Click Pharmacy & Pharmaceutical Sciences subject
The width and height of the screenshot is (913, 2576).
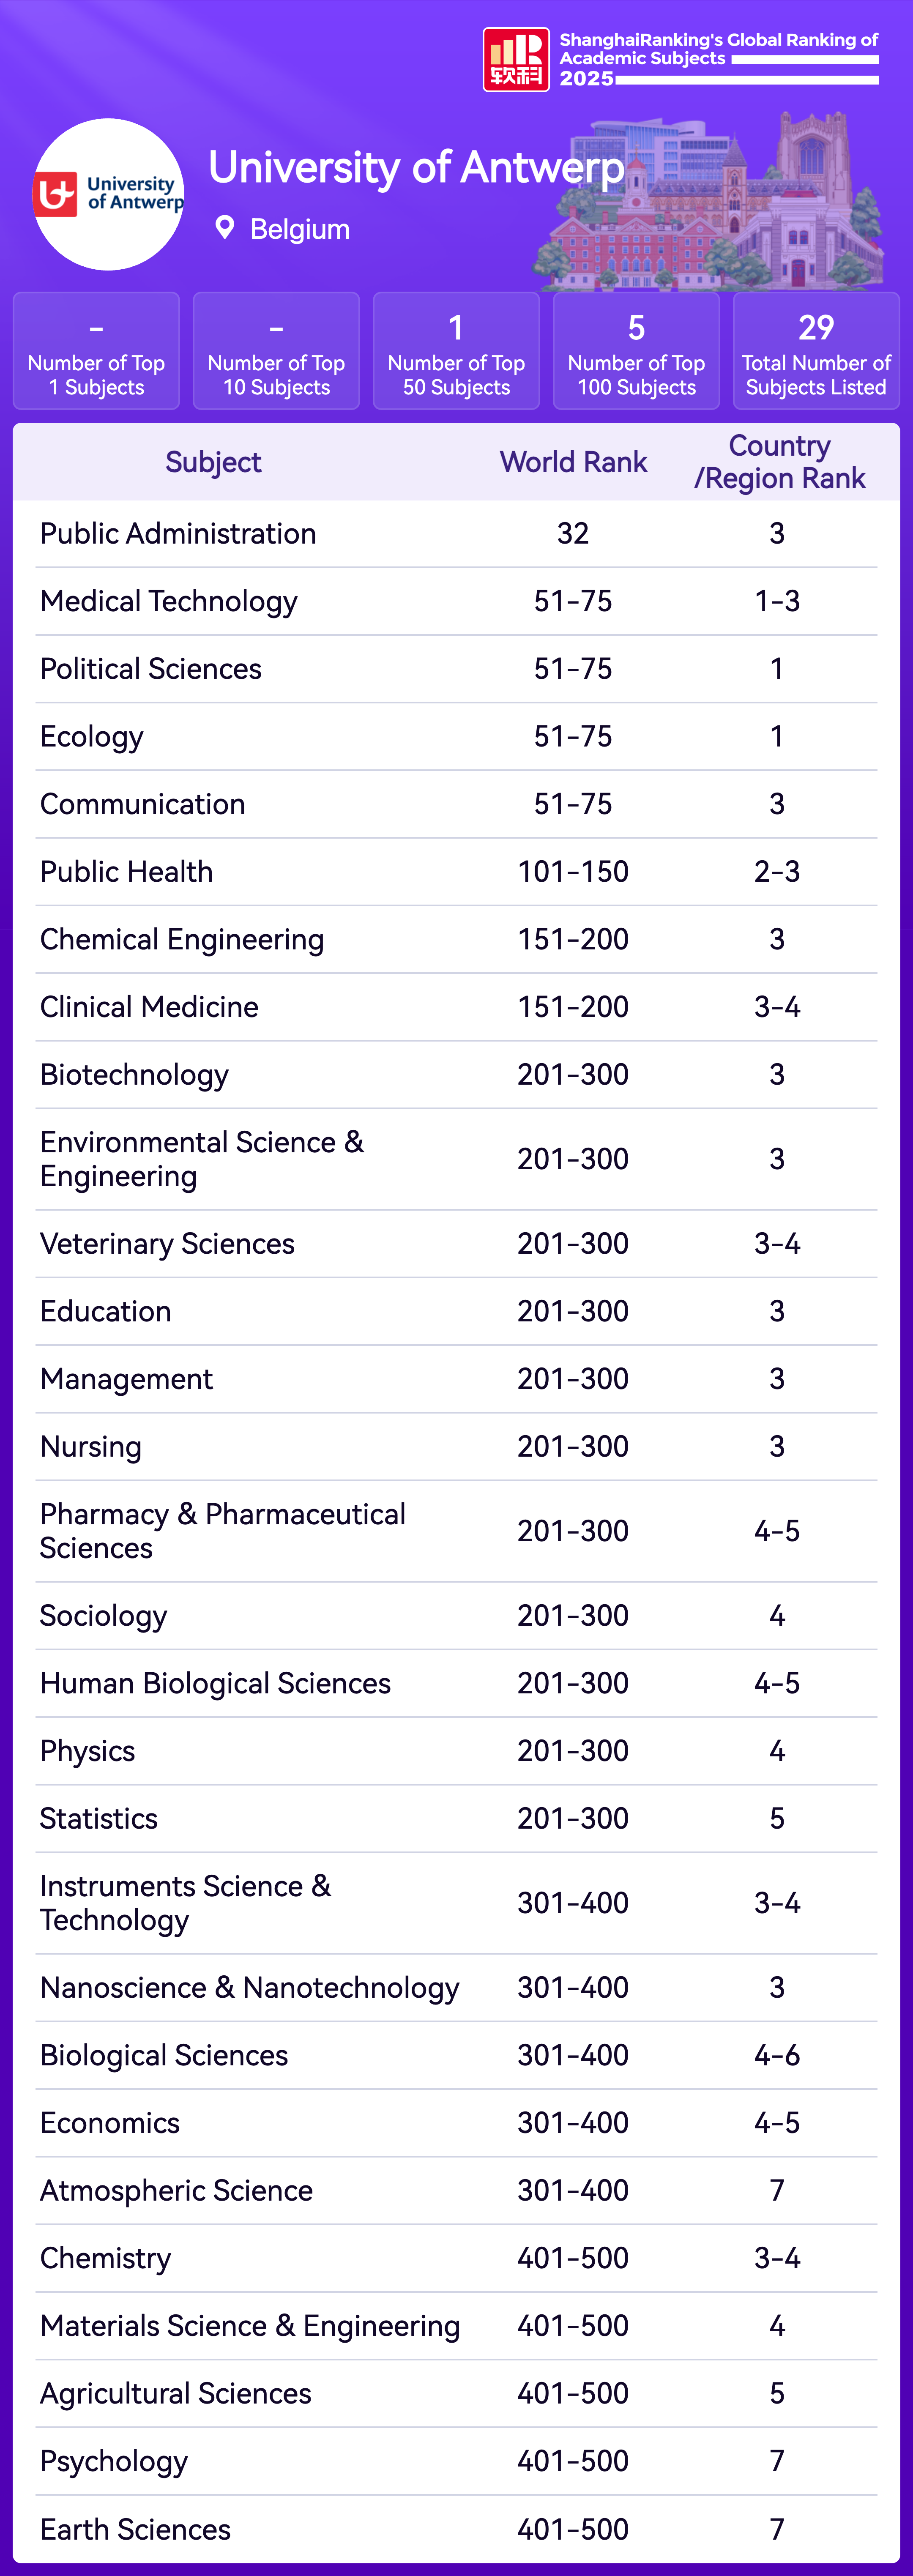(x=222, y=1531)
